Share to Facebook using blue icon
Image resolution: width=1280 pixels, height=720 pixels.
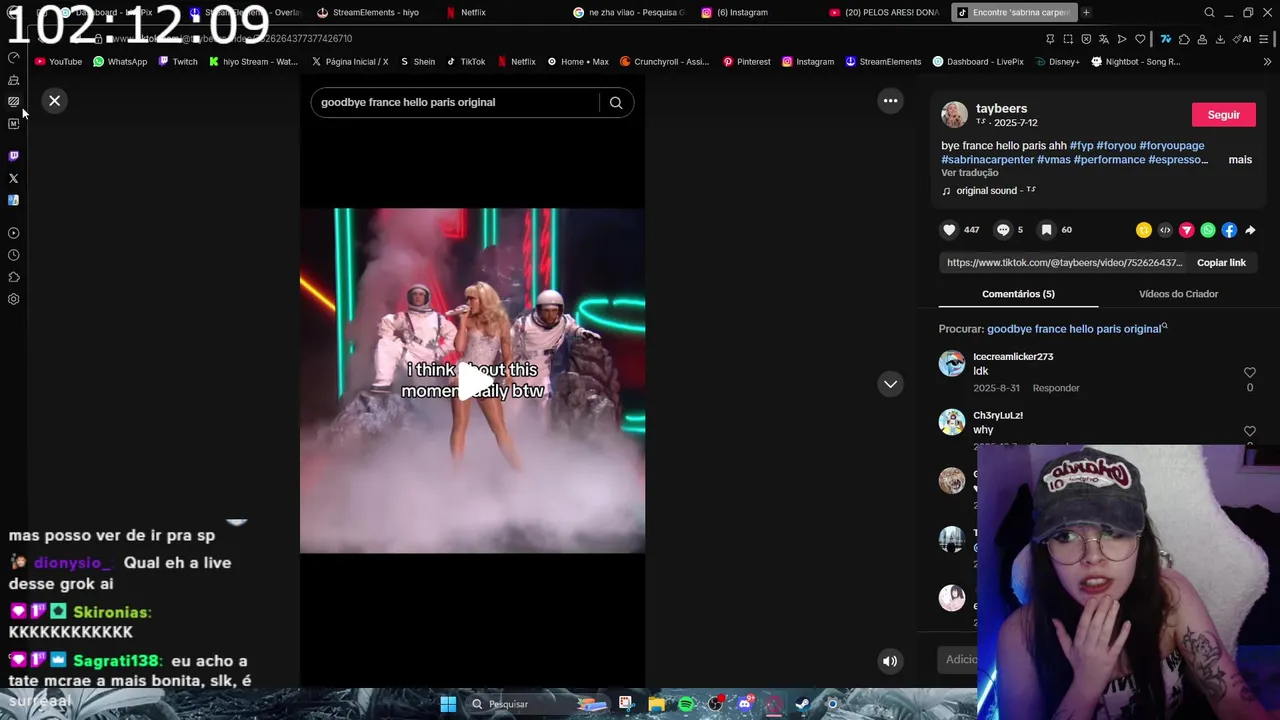click(1229, 230)
